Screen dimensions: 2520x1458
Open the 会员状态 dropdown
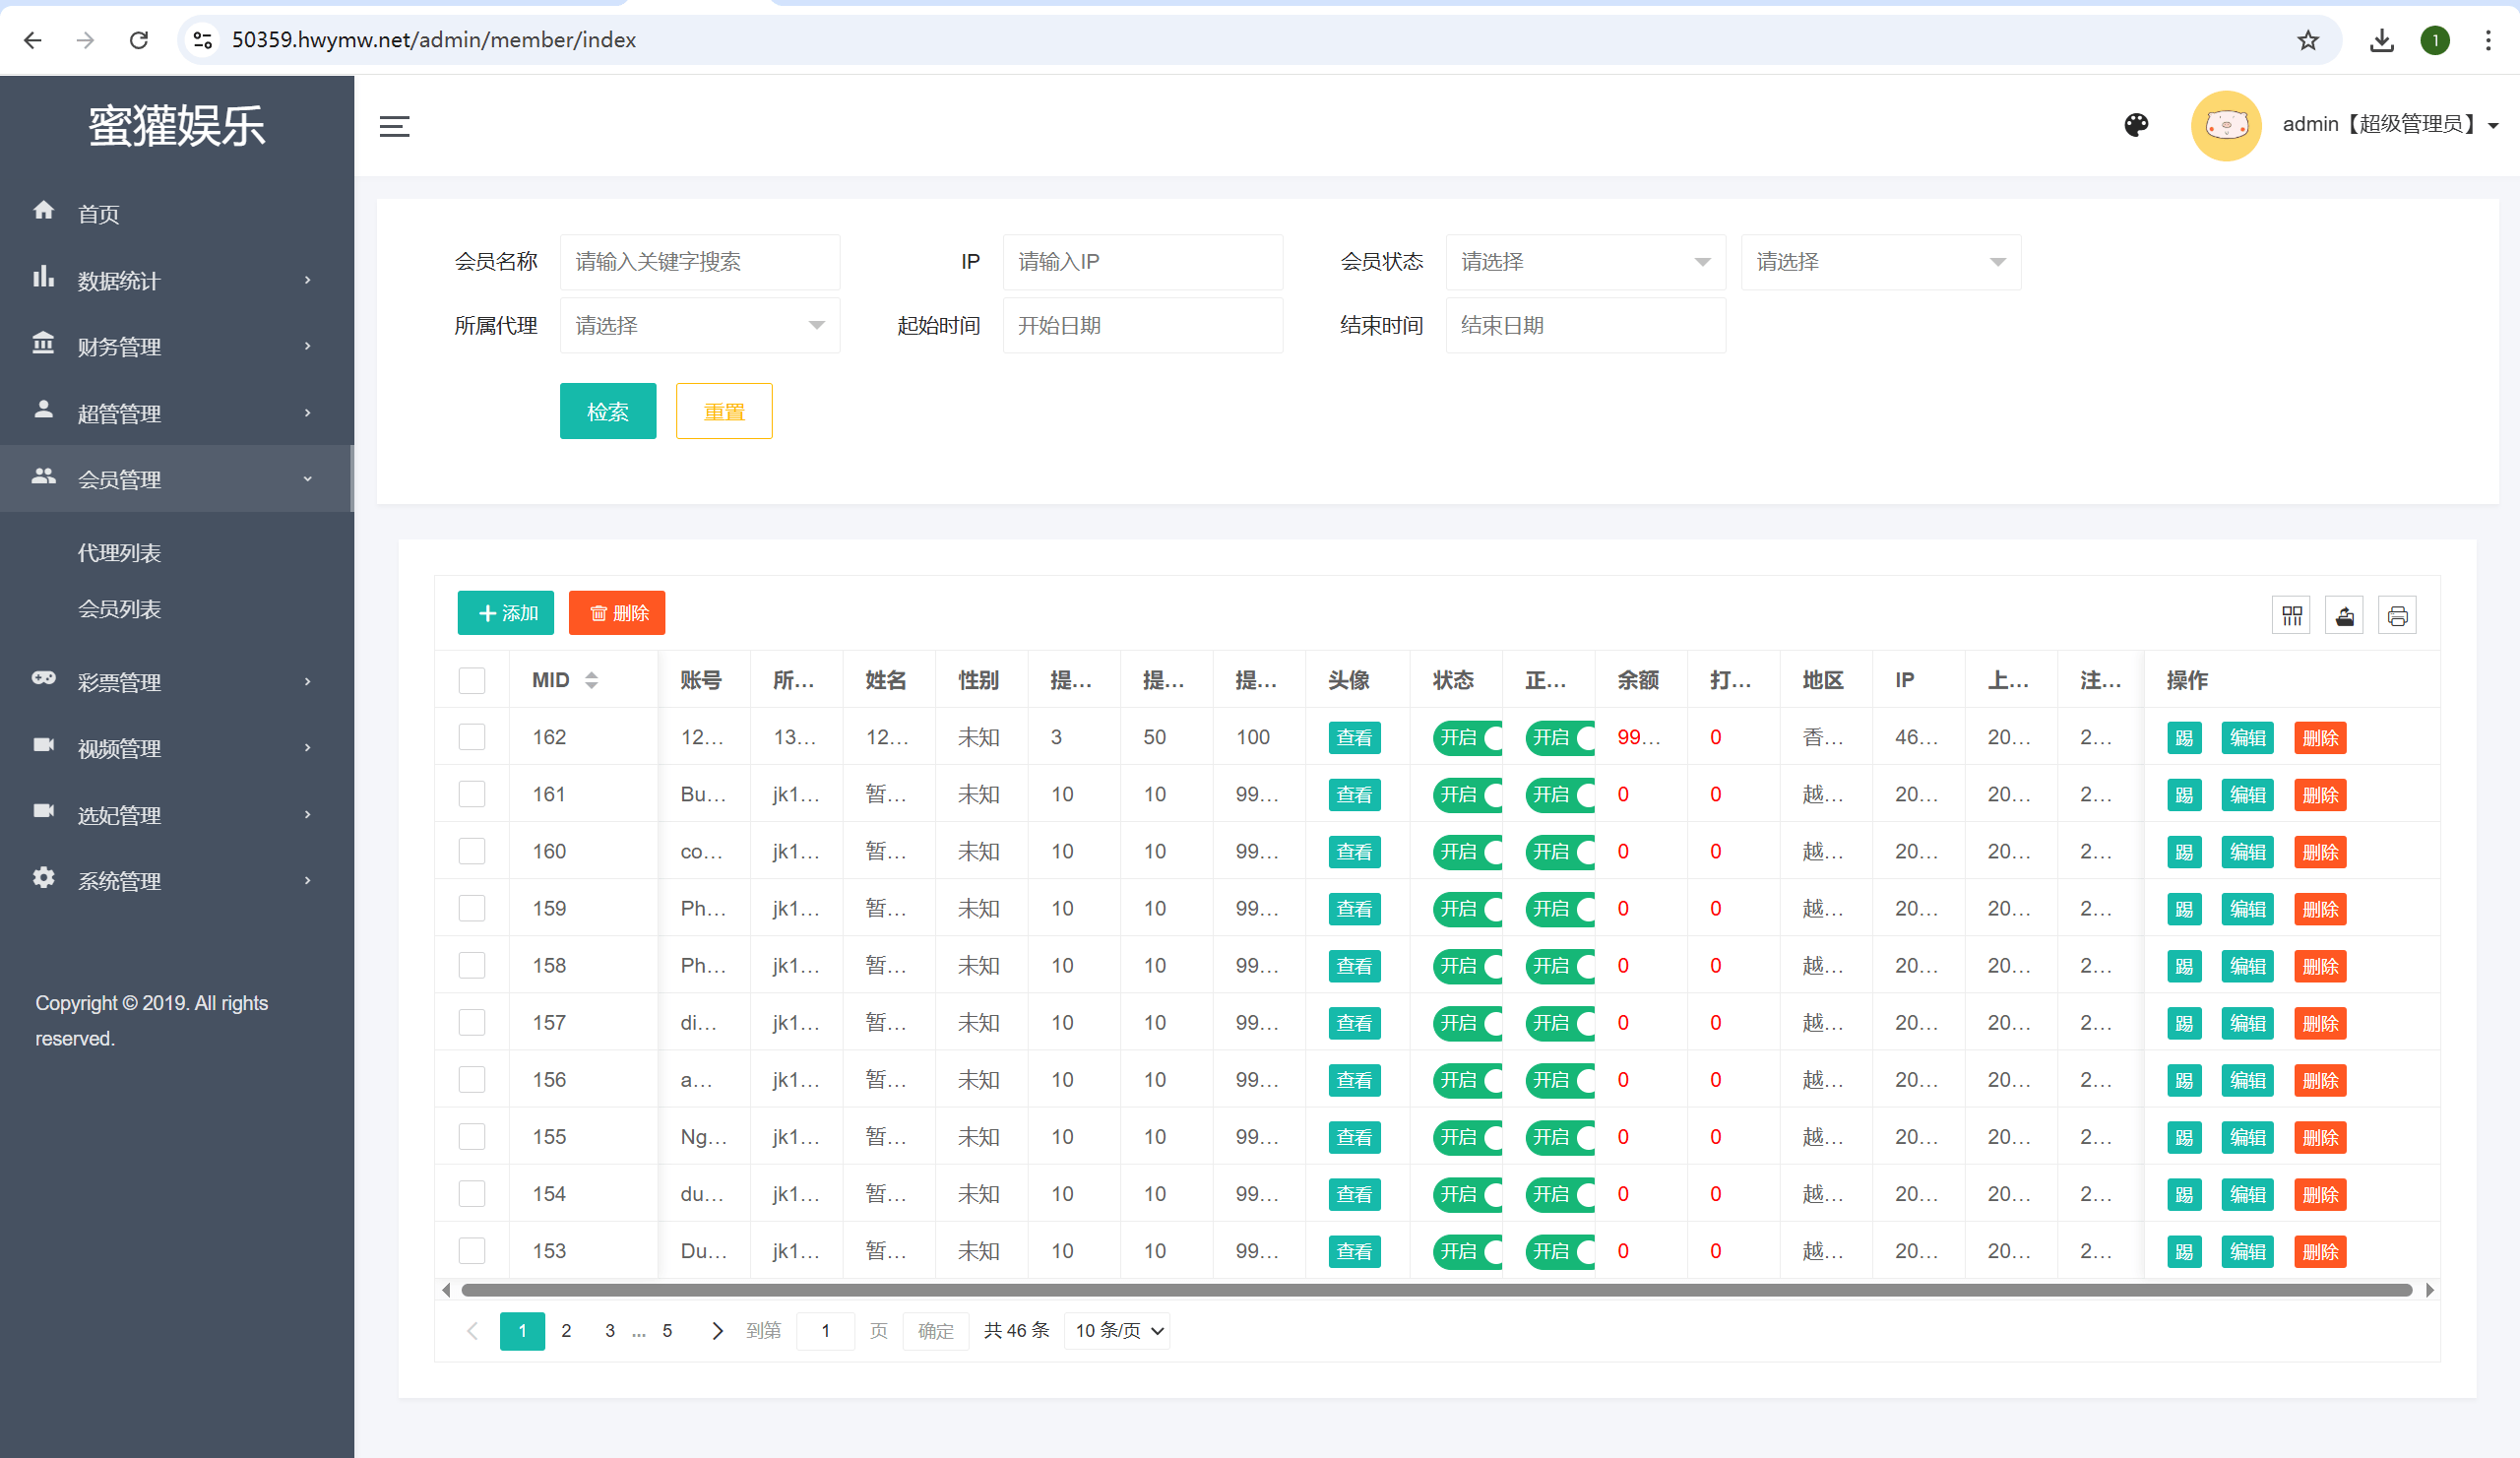(1585, 262)
